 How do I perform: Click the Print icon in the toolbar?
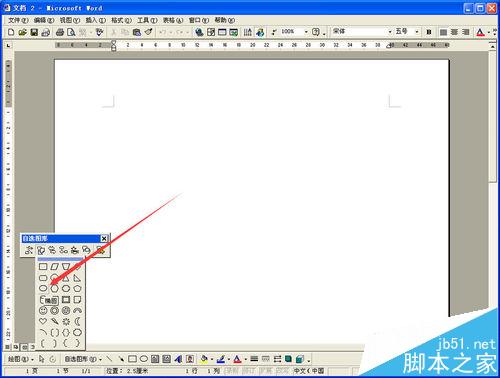tap(60, 32)
